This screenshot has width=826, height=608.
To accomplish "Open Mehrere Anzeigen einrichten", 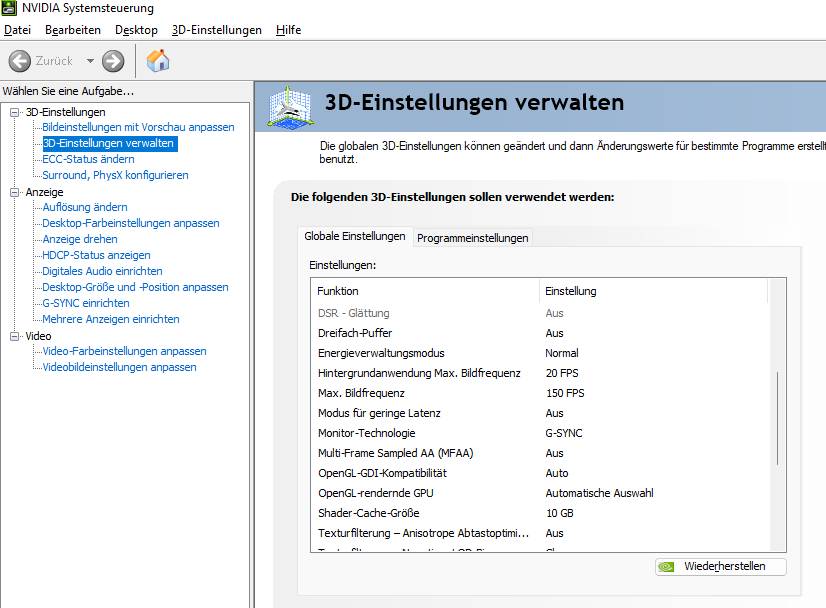I will click(x=111, y=319).
